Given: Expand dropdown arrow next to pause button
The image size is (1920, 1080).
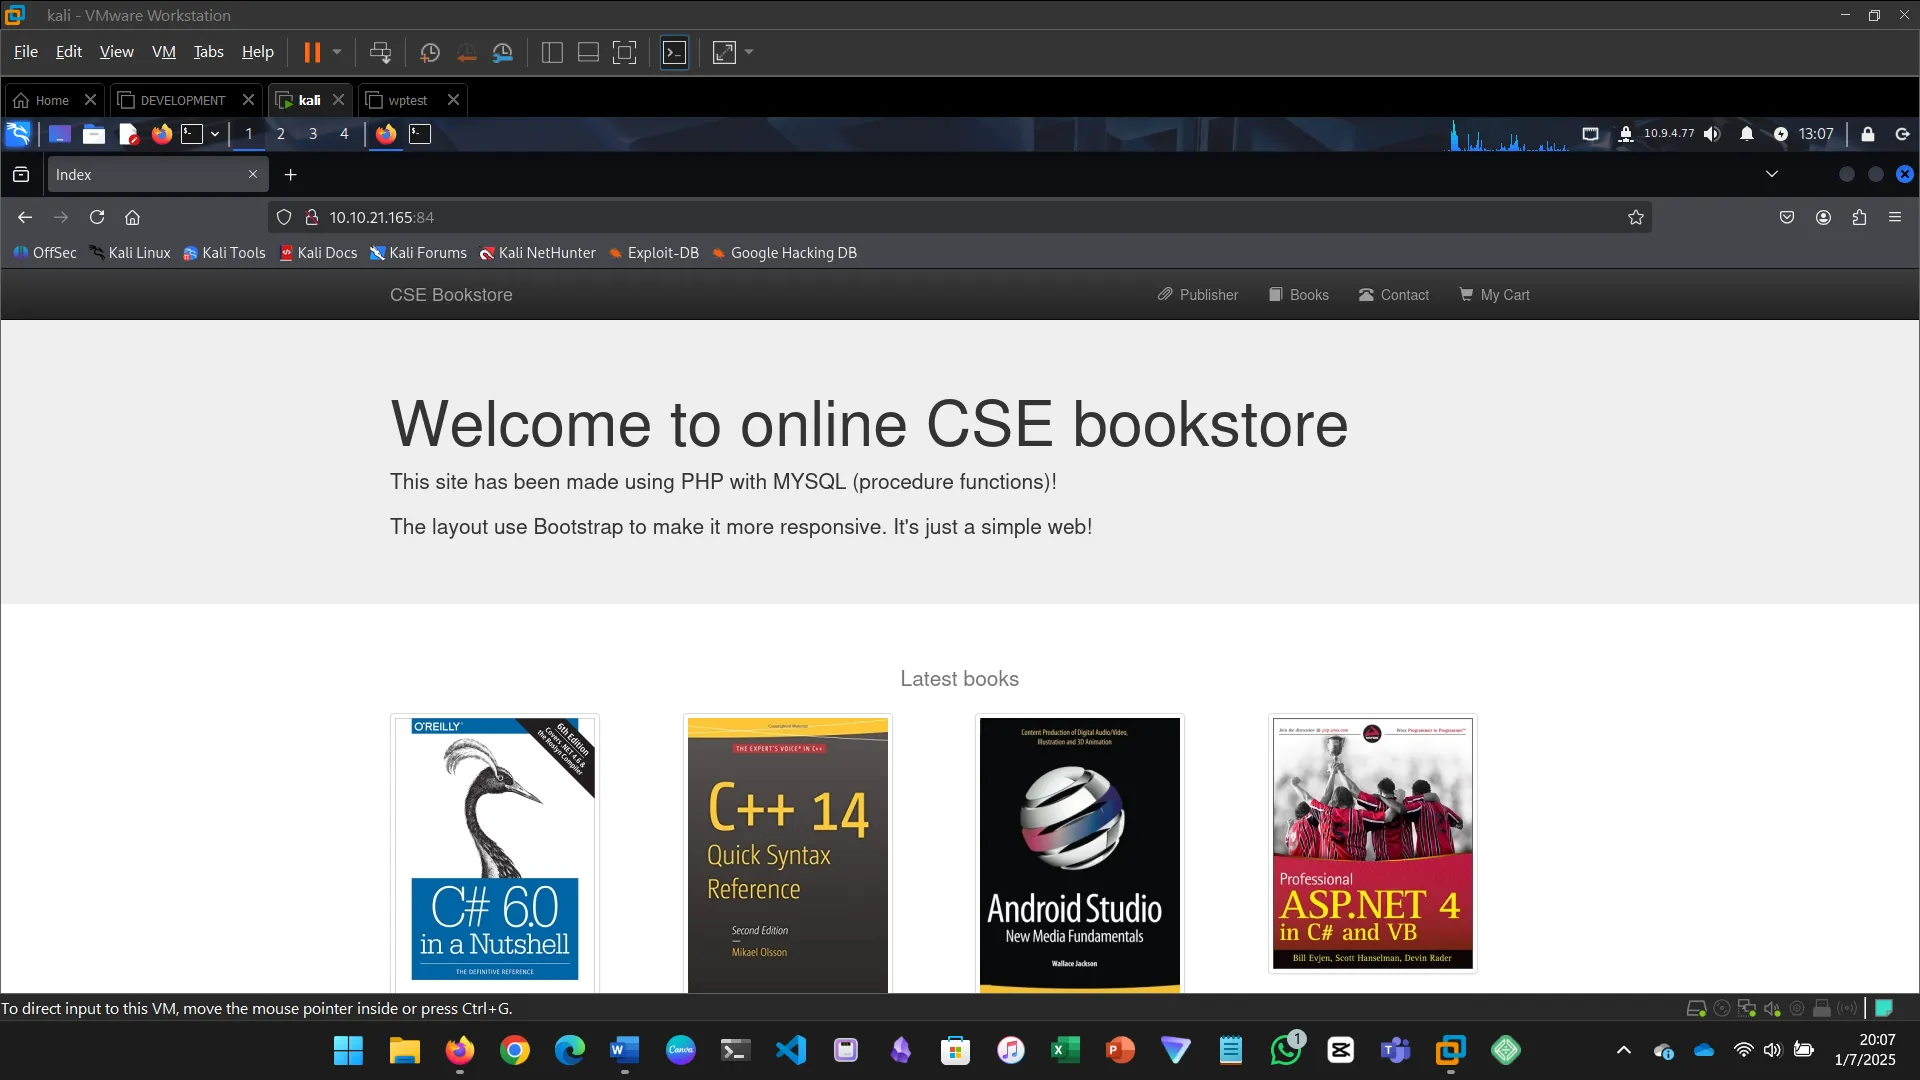Looking at the screenshot, I should tap(337, 52).
